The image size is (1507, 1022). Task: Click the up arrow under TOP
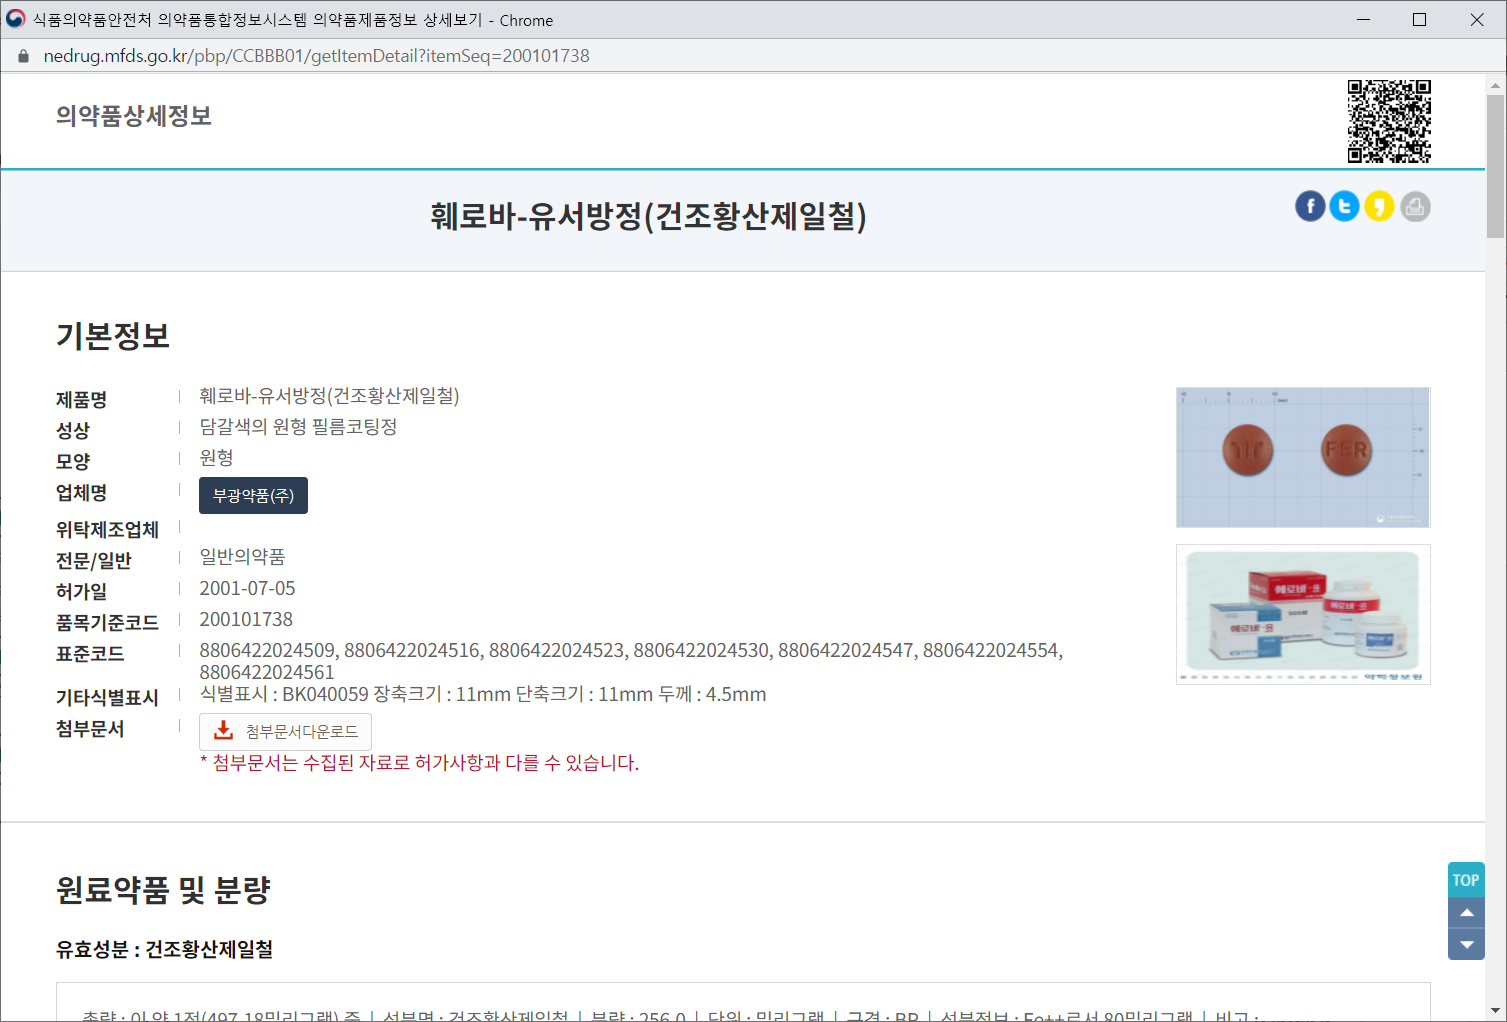[1466, 913]
